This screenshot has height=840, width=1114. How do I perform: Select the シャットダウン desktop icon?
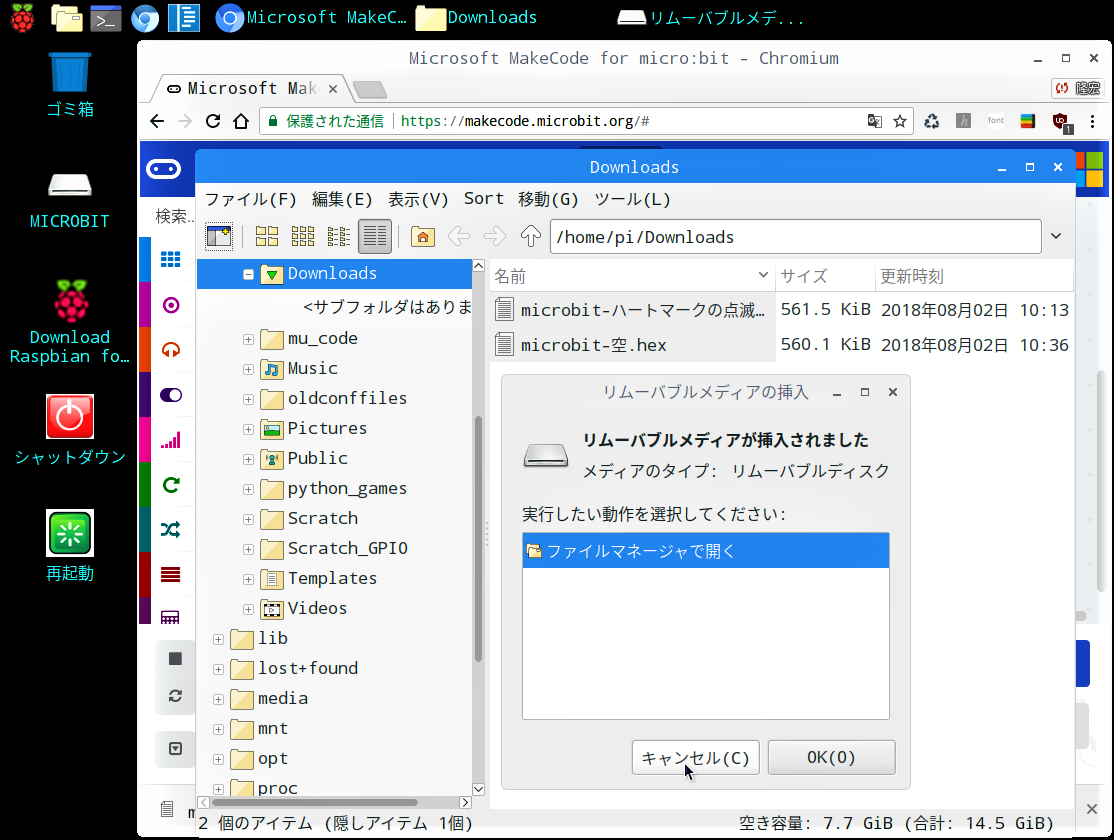coord(70,430)
